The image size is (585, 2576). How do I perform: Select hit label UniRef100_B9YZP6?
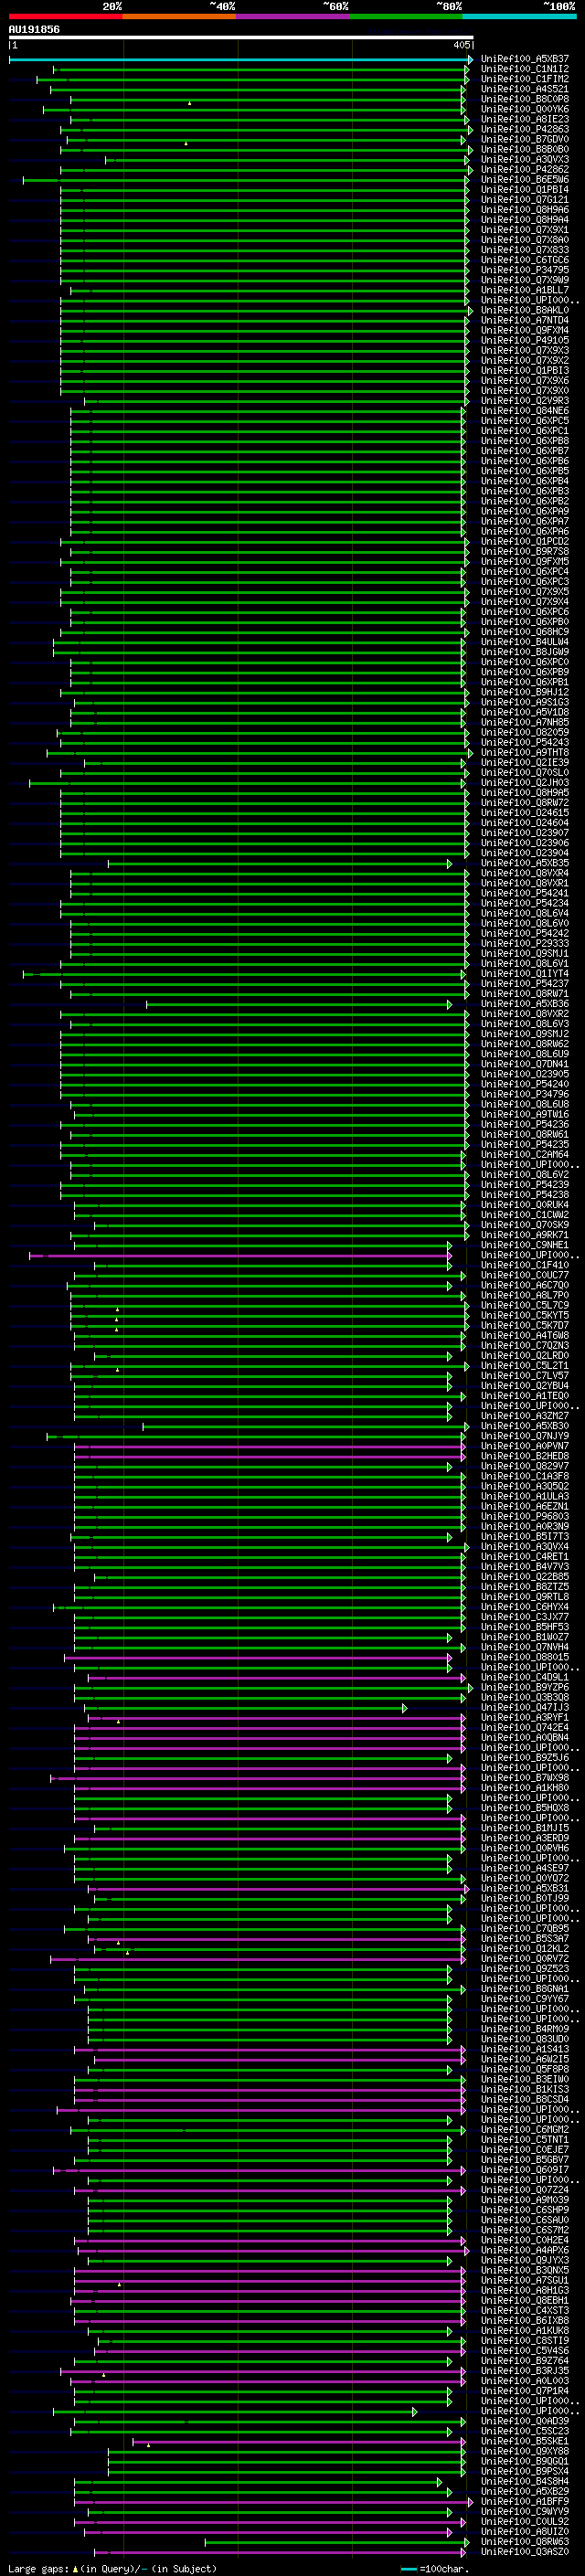(x=525, y=1687)
